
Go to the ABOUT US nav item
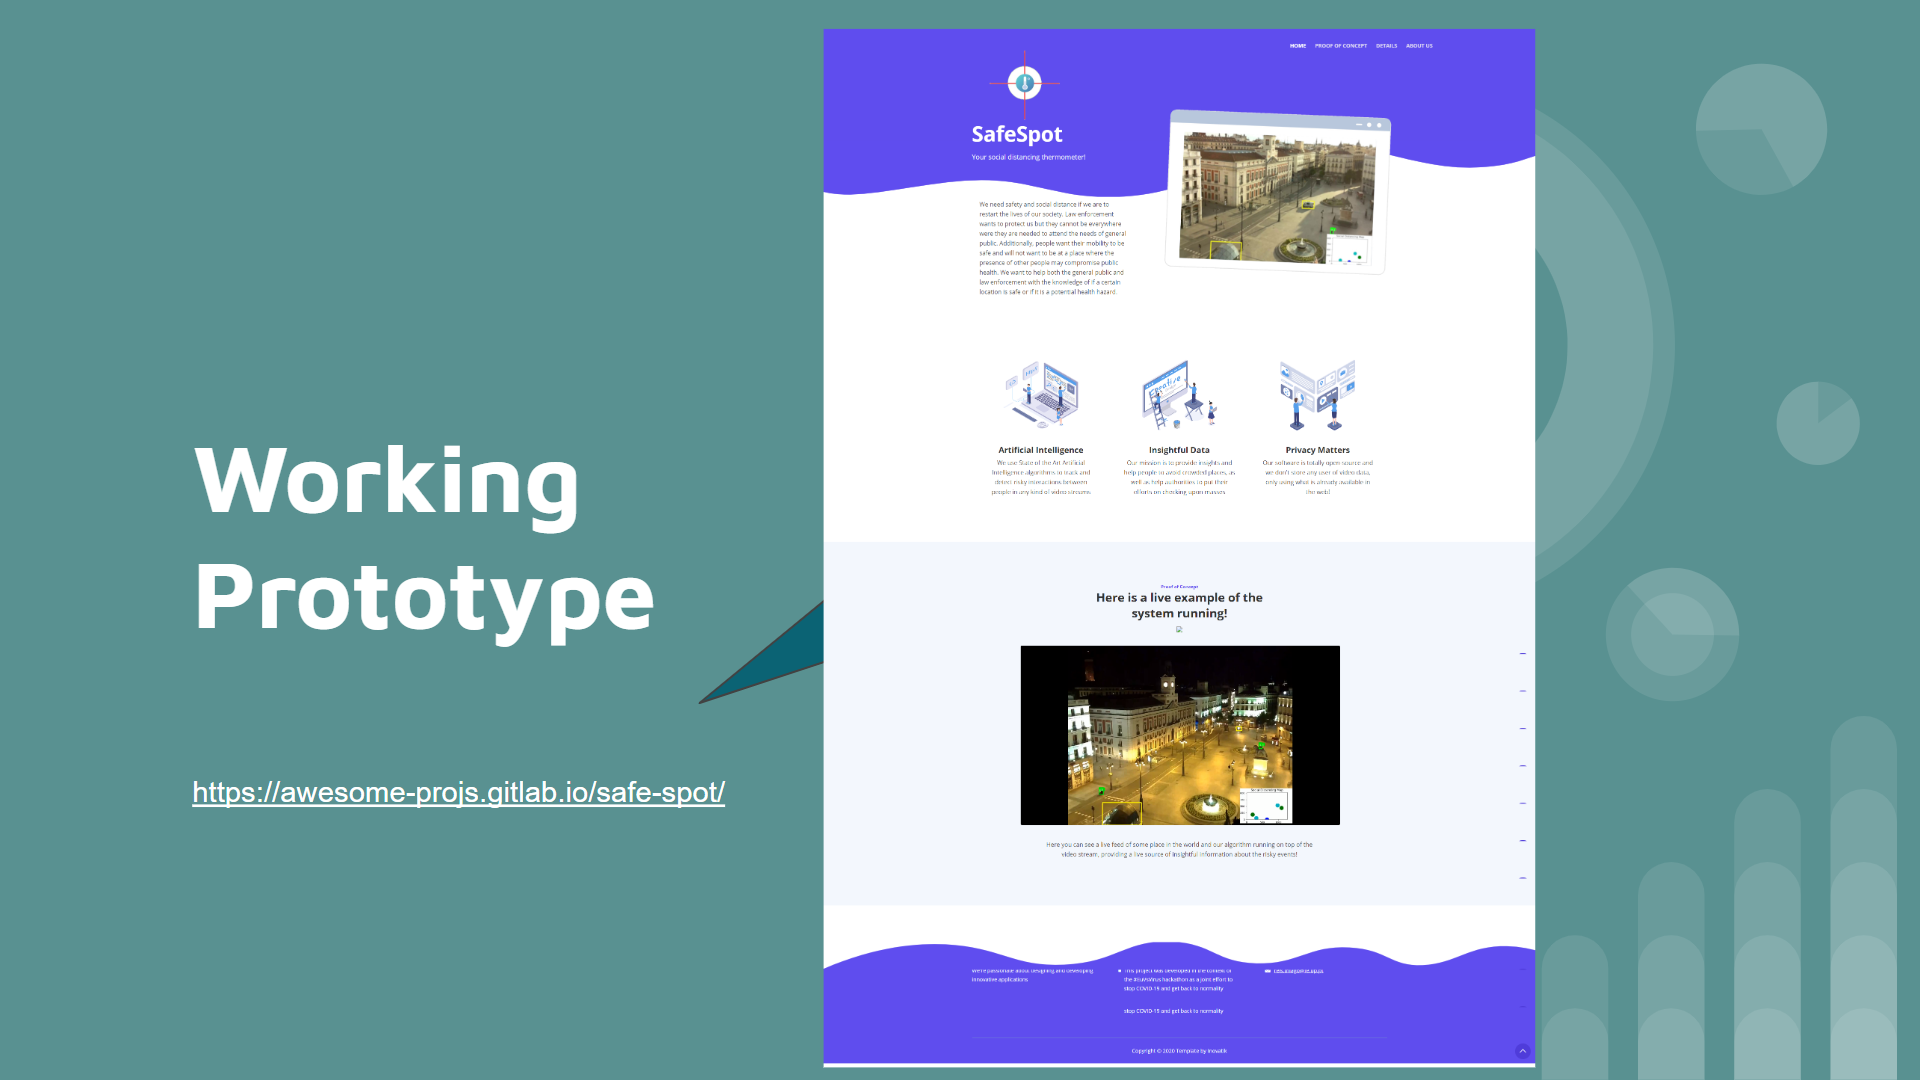1419,46
